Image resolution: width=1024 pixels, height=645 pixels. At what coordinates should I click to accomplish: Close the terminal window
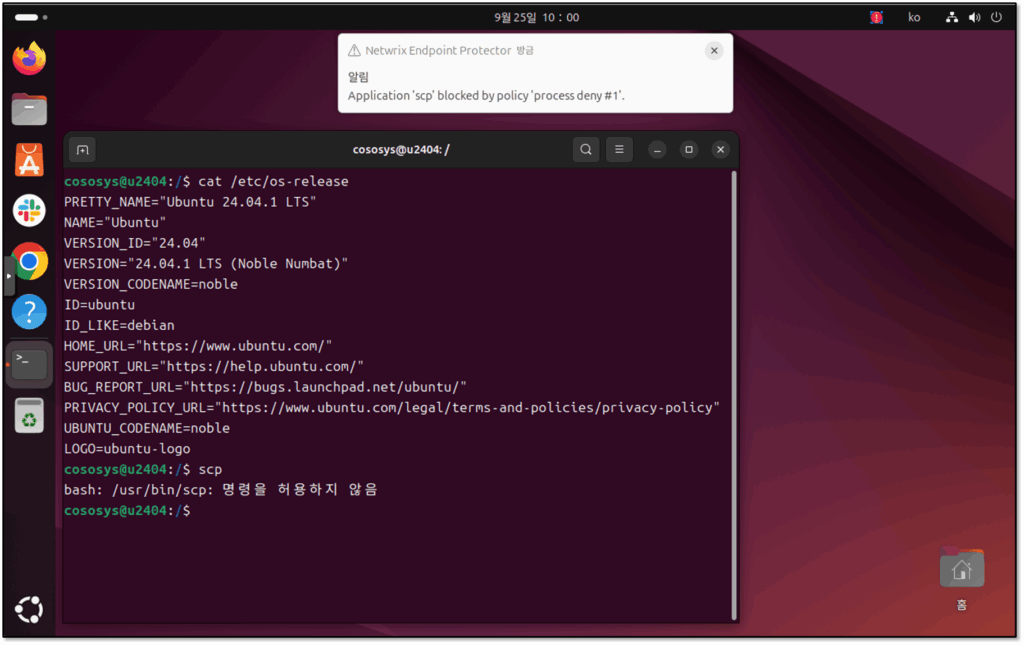(x=720, y=149)
